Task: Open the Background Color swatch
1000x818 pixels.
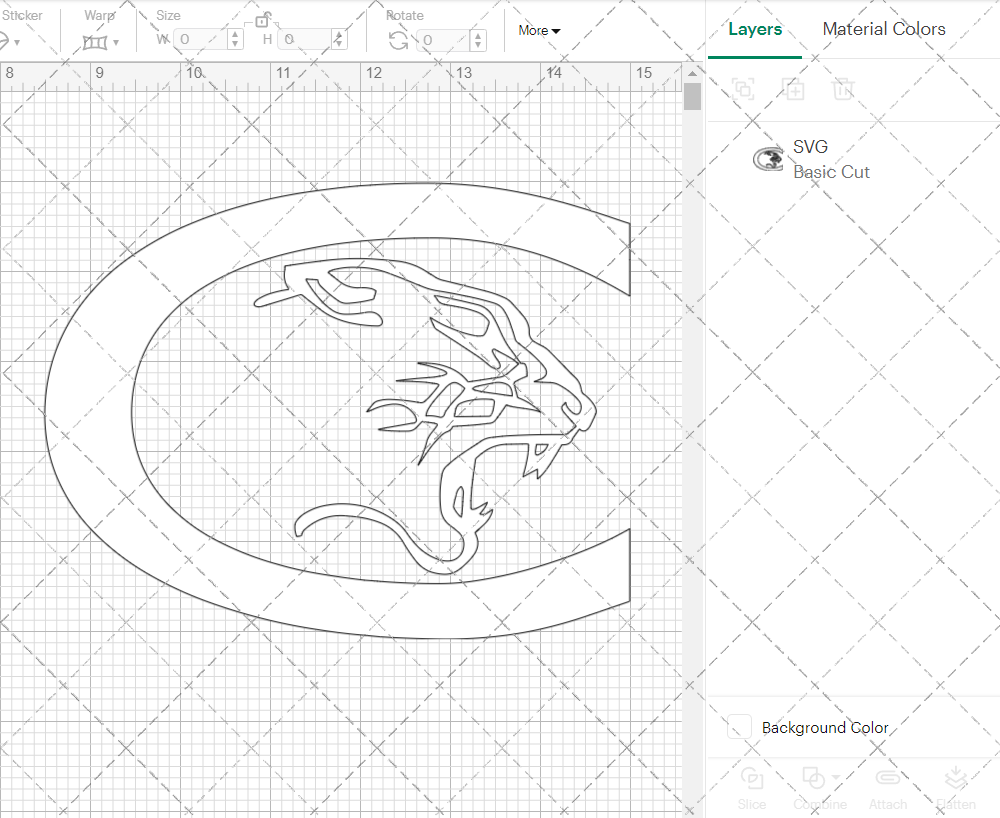Action: [x=739, y=727]
